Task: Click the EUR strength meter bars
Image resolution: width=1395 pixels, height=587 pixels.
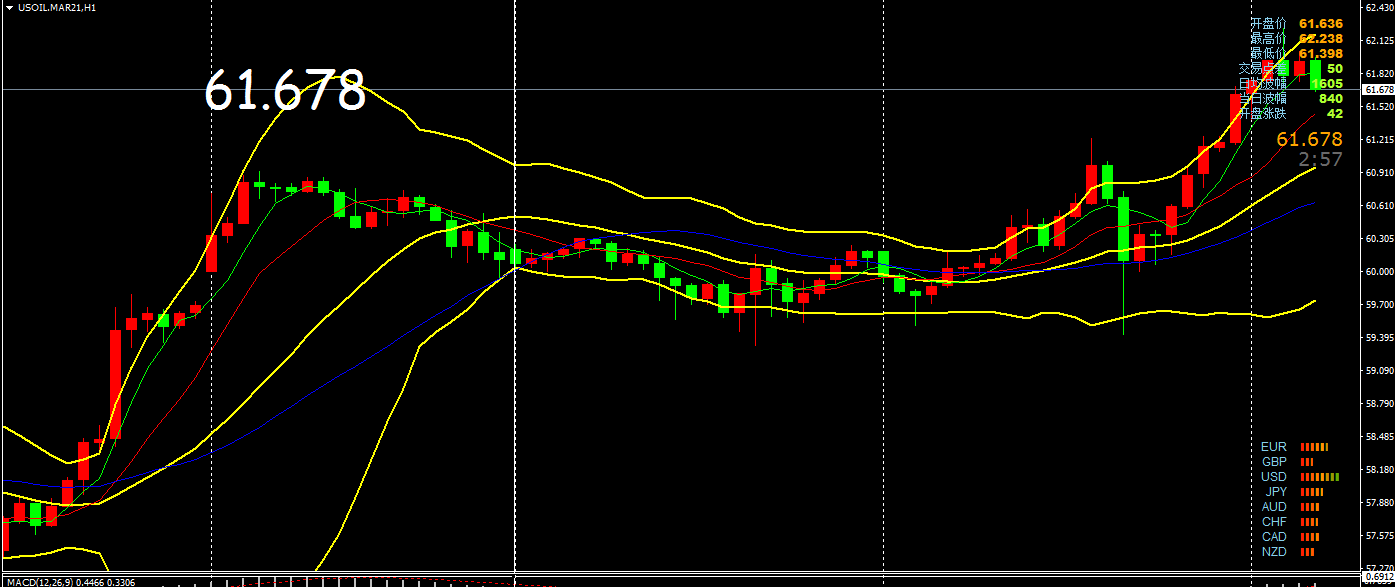Action: pos(1314,447)
